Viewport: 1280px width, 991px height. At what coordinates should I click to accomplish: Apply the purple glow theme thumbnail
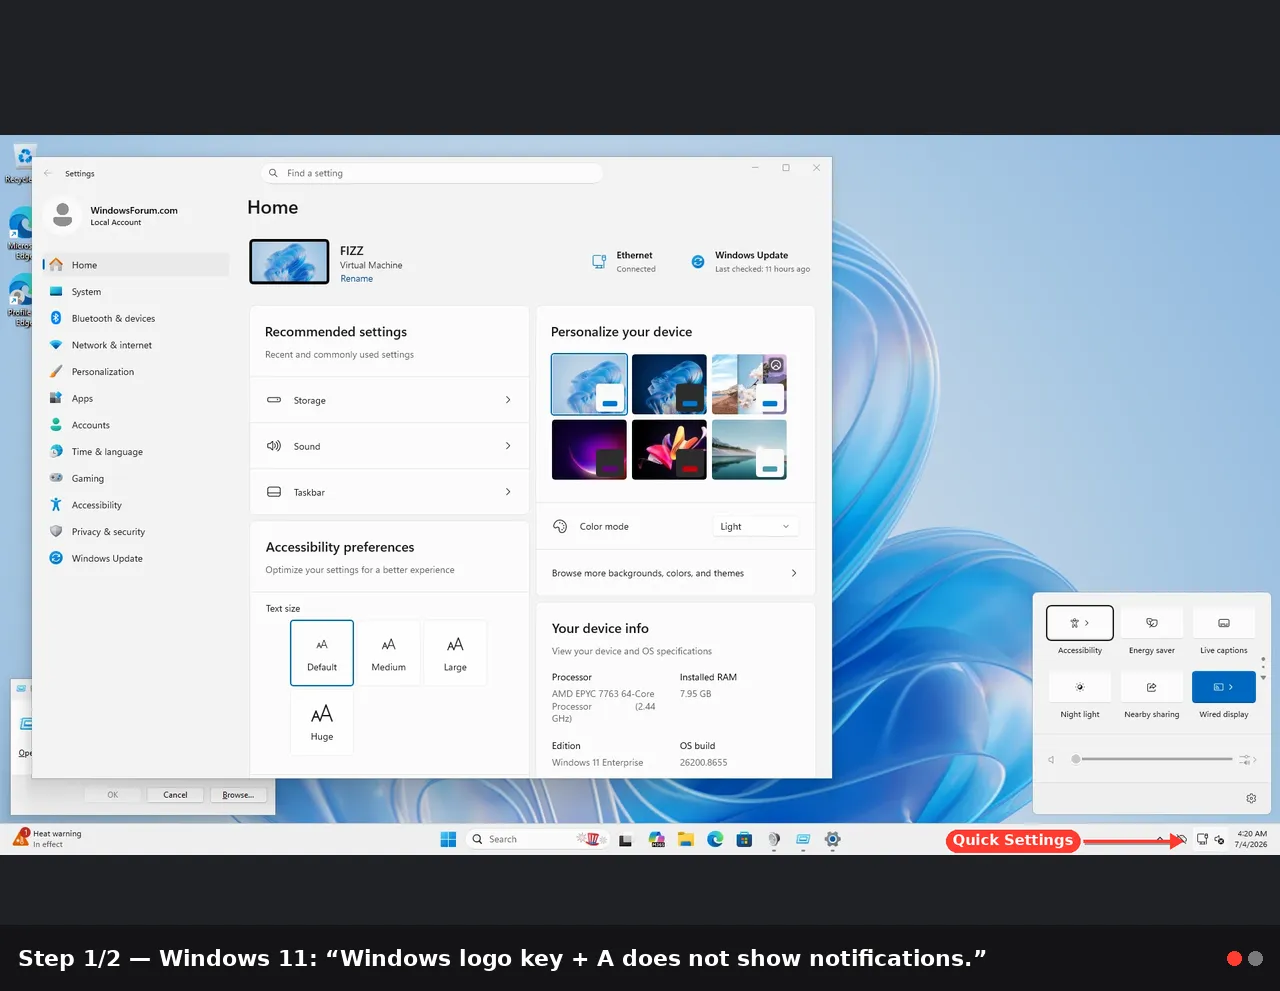pyautogui.click(x=589, y=449)
